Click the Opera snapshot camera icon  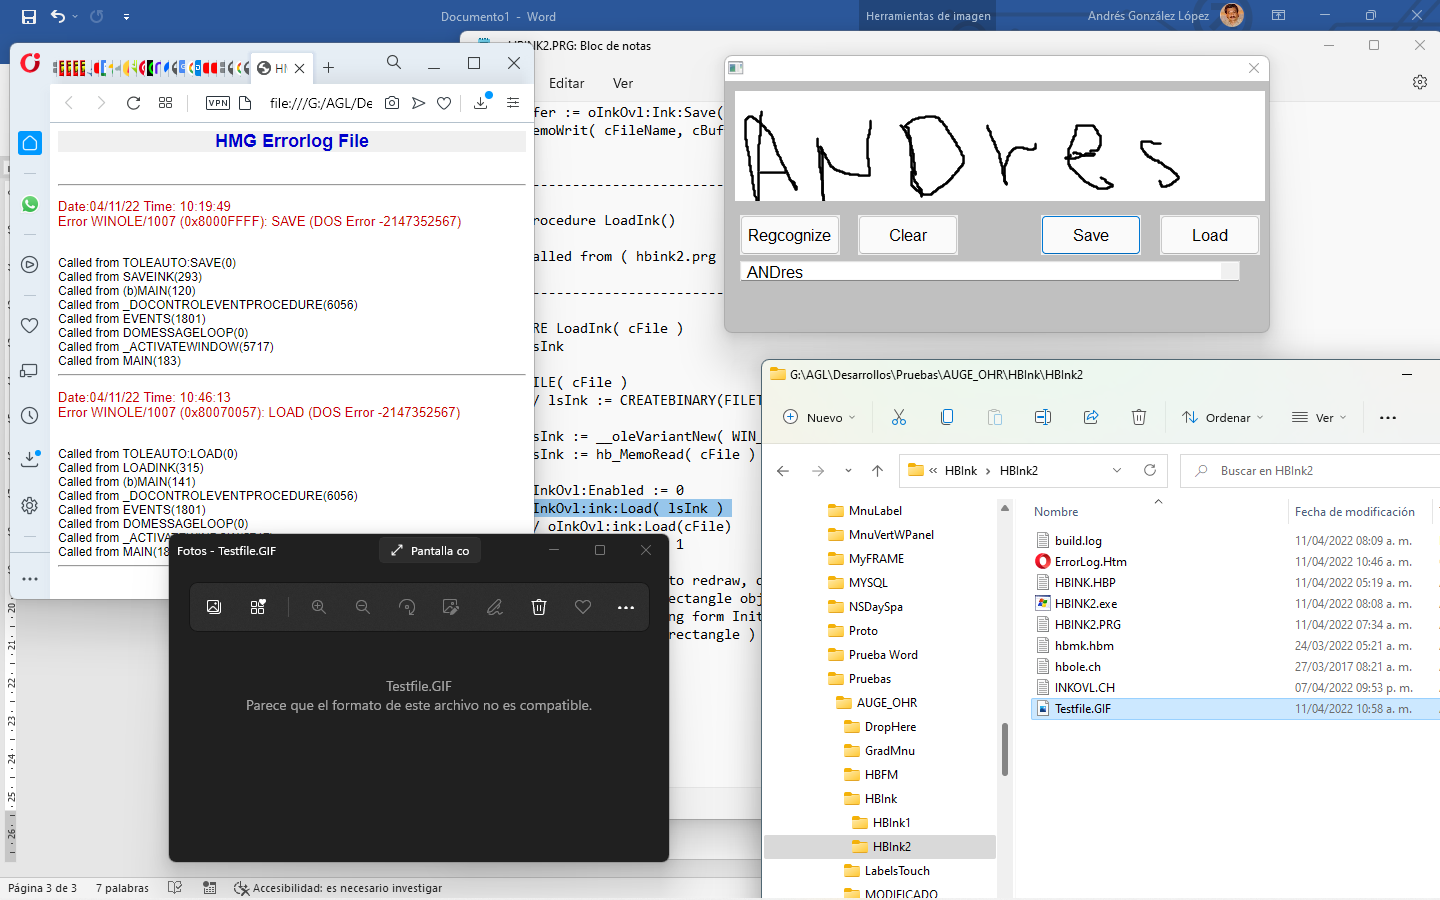coord(392,103)
